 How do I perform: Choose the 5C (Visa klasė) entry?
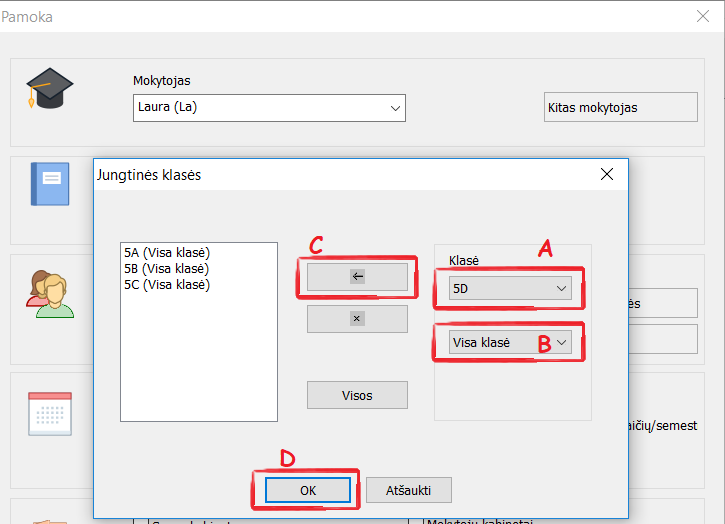pos(167,285)
